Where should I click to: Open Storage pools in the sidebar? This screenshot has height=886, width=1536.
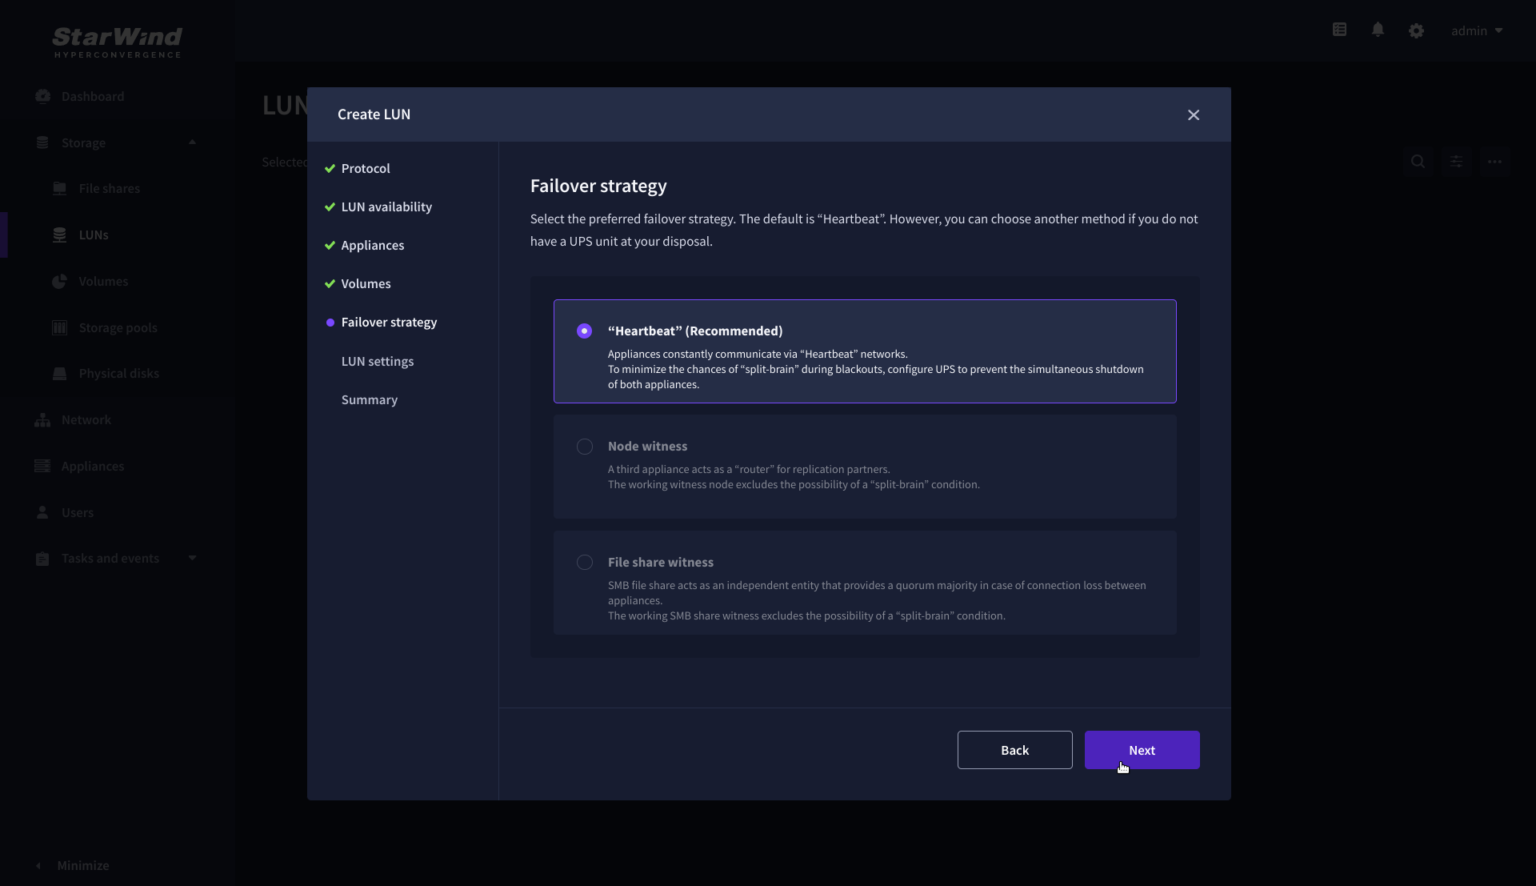click(117, 328)
